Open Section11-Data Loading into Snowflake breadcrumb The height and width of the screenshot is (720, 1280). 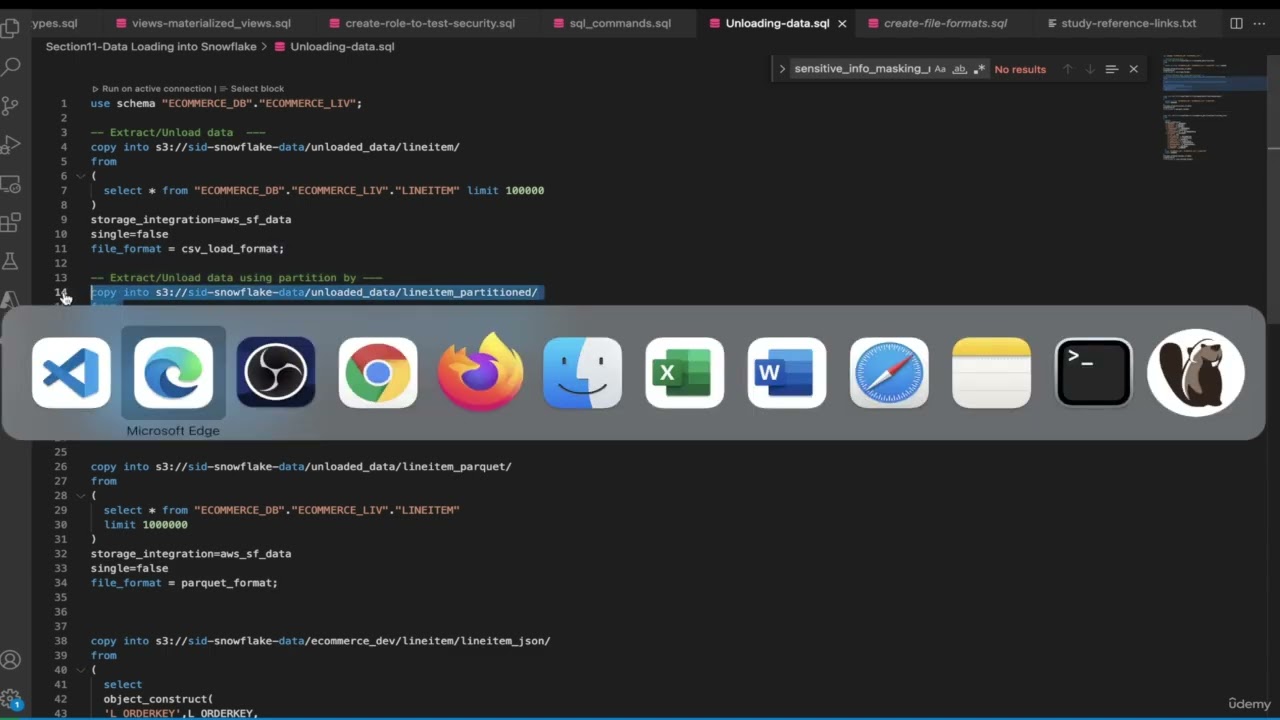pos(151,47)
